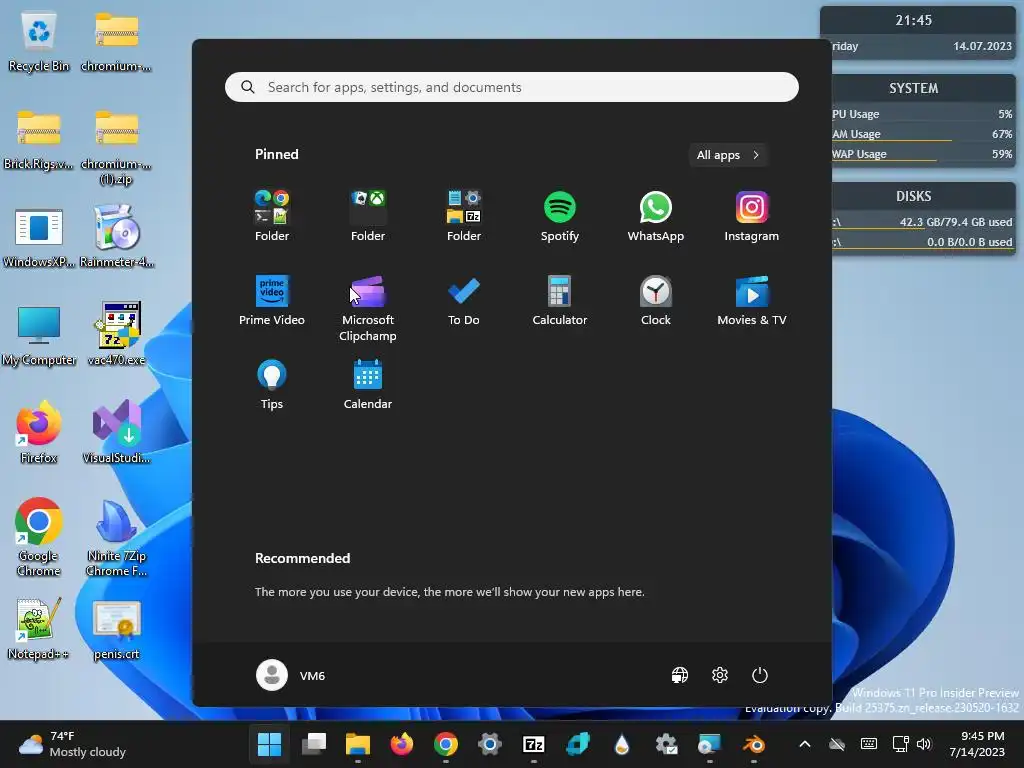Open the Tips app
The width and height of the screenshot is (1024, 768).
272,385
